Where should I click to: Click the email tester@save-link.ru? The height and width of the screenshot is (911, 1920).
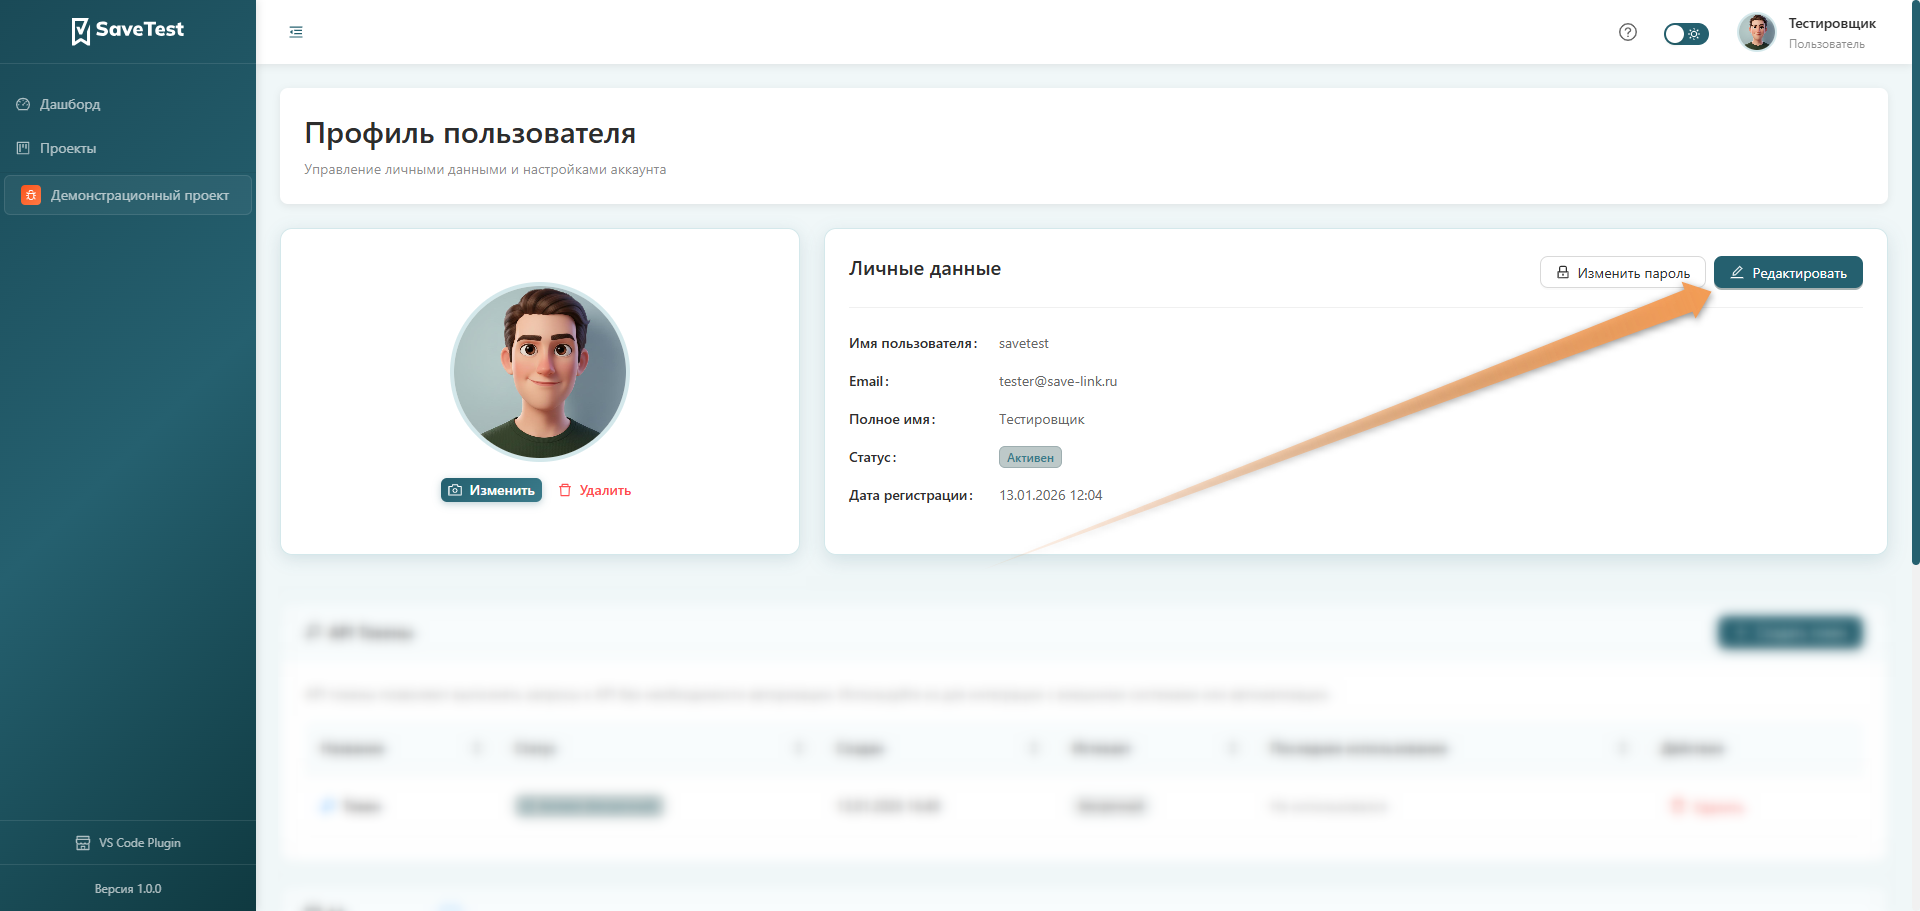pos(1057,381)
